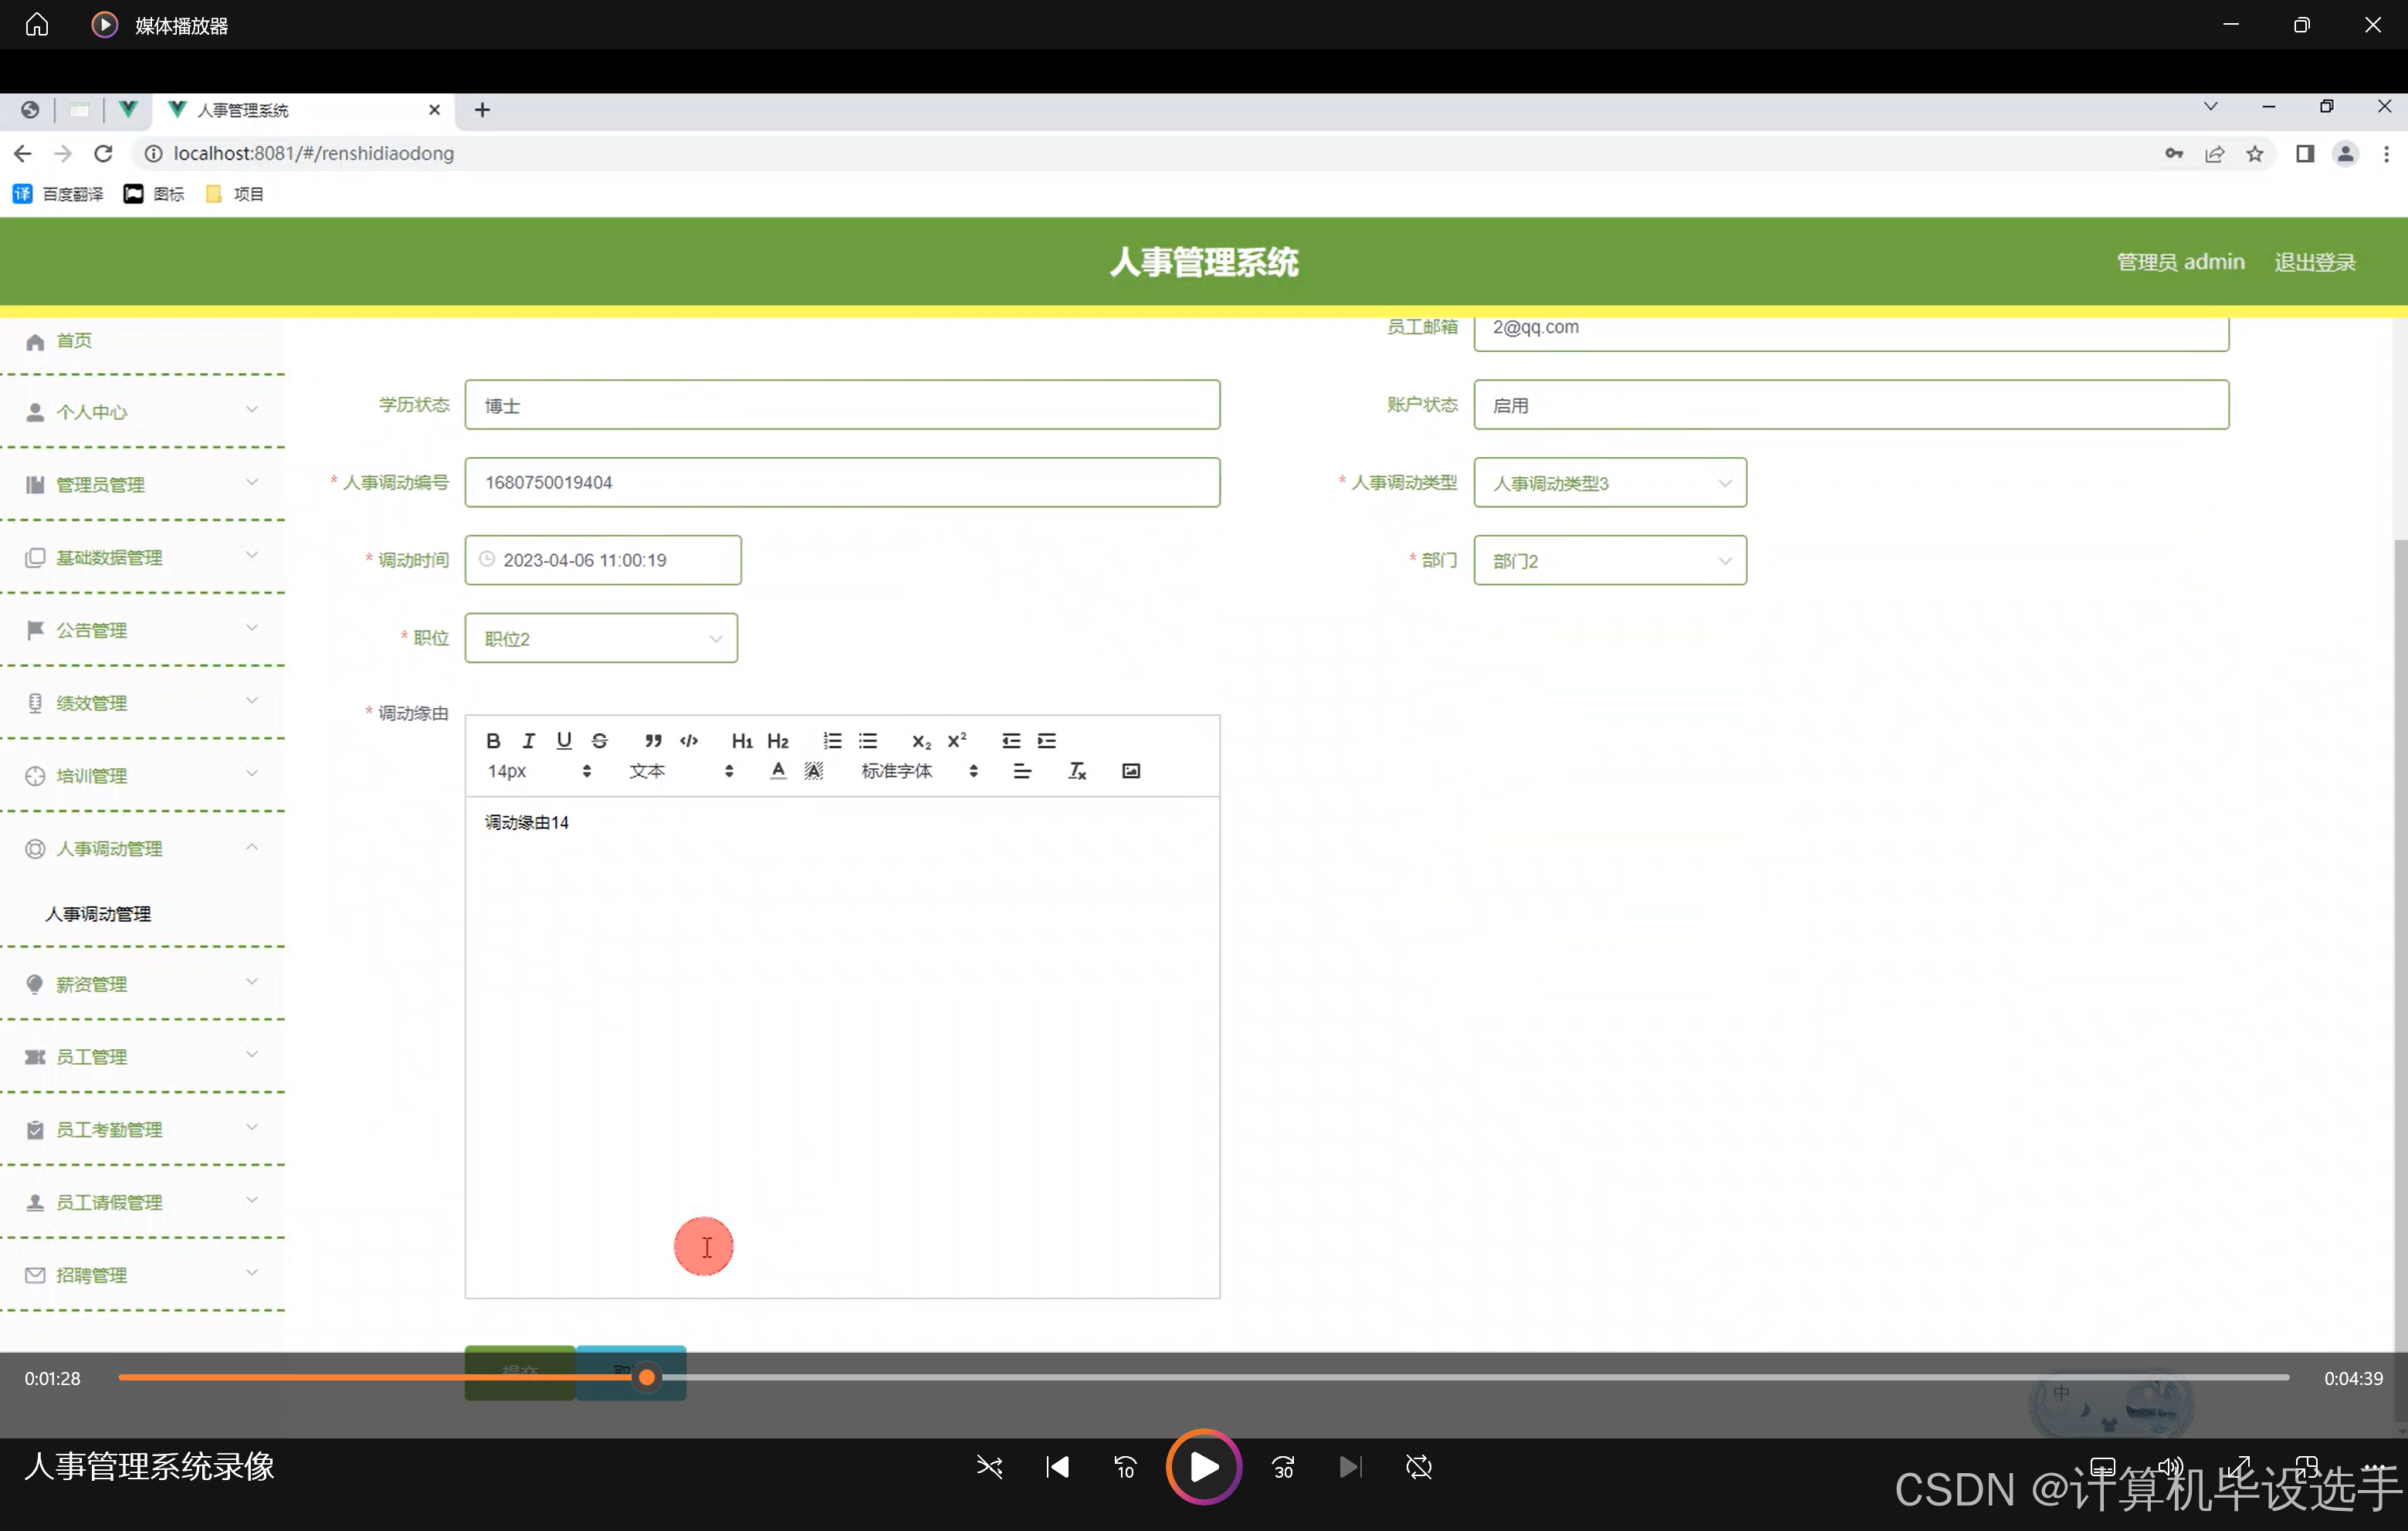Toggle bold formatting in editor toolbar
Screen dimensions: 2408x1531
tap(493, 741)
